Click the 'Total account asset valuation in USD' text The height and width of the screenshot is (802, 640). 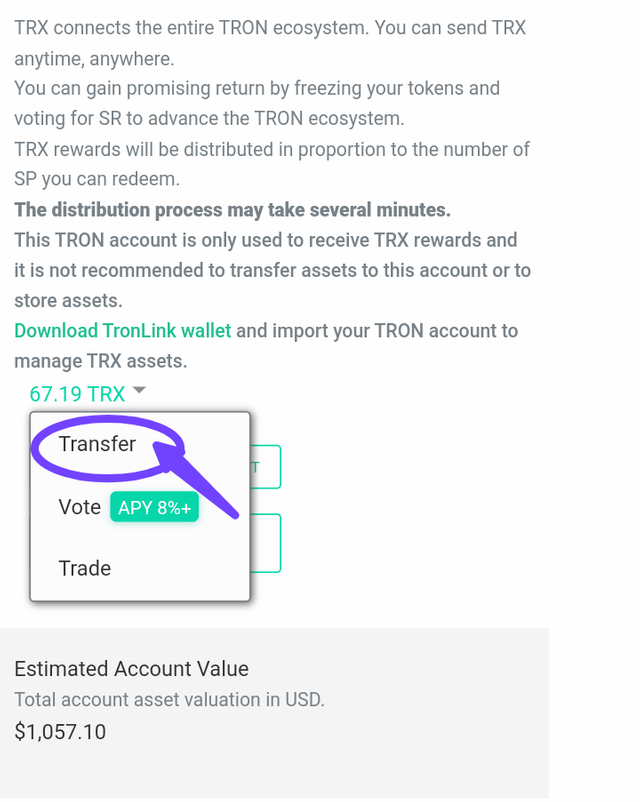[169, 700]
